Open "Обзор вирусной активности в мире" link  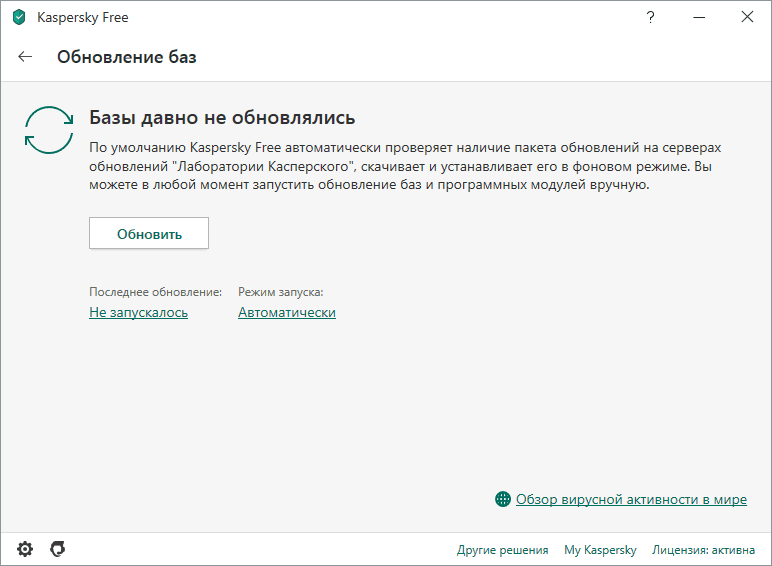click(631, 499)
